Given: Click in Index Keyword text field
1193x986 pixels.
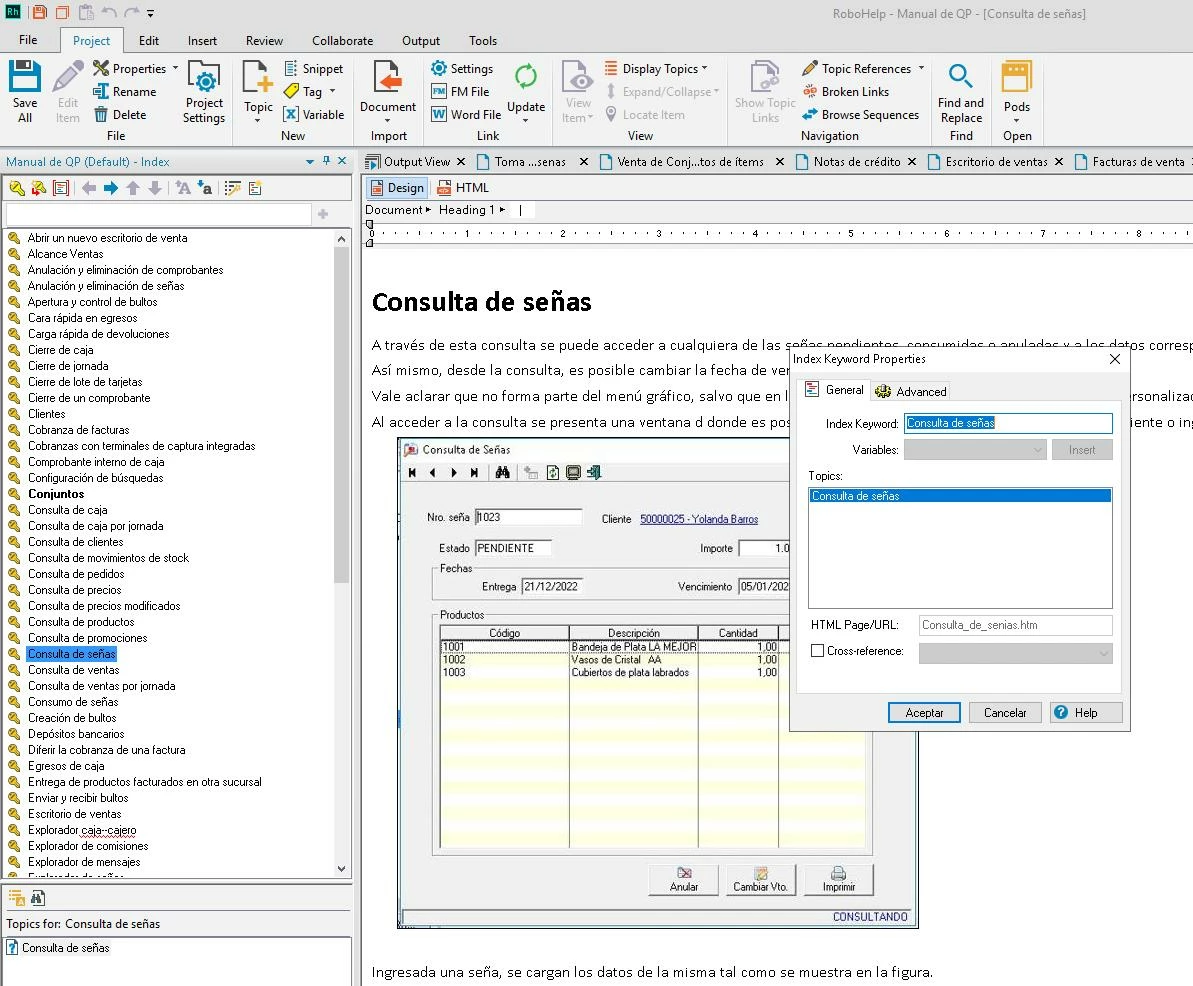Looking at the screenshot, I should click(x=1008, y=423).
